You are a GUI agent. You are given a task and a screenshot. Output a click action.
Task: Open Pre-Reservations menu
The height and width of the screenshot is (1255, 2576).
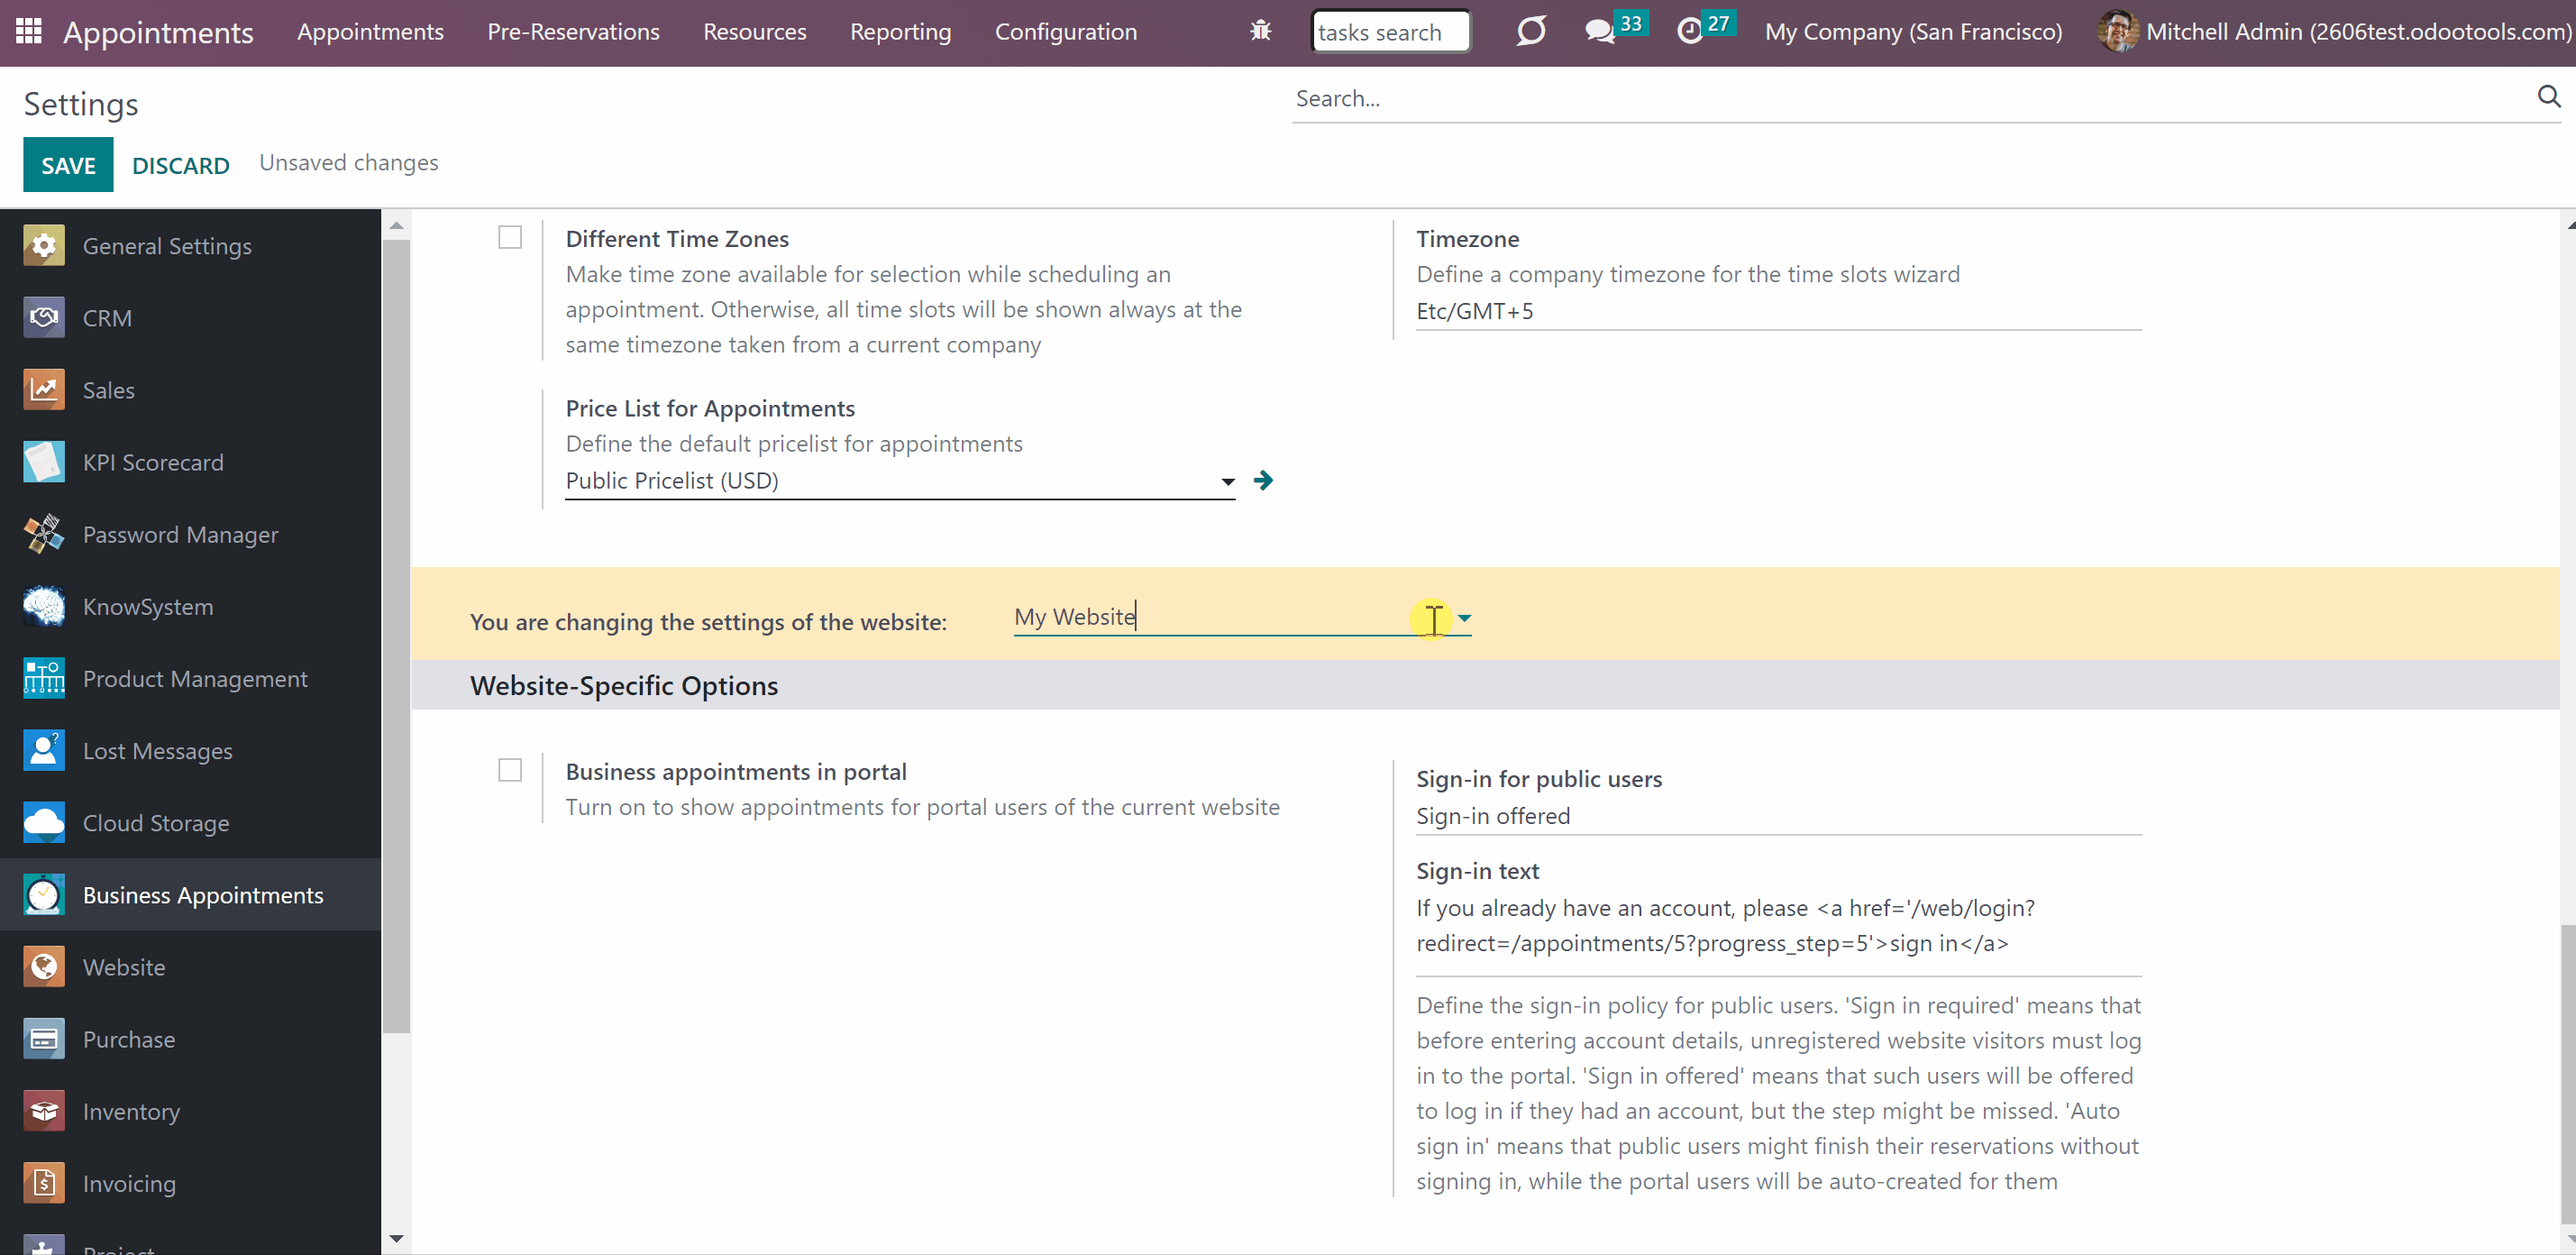[573, 32]
